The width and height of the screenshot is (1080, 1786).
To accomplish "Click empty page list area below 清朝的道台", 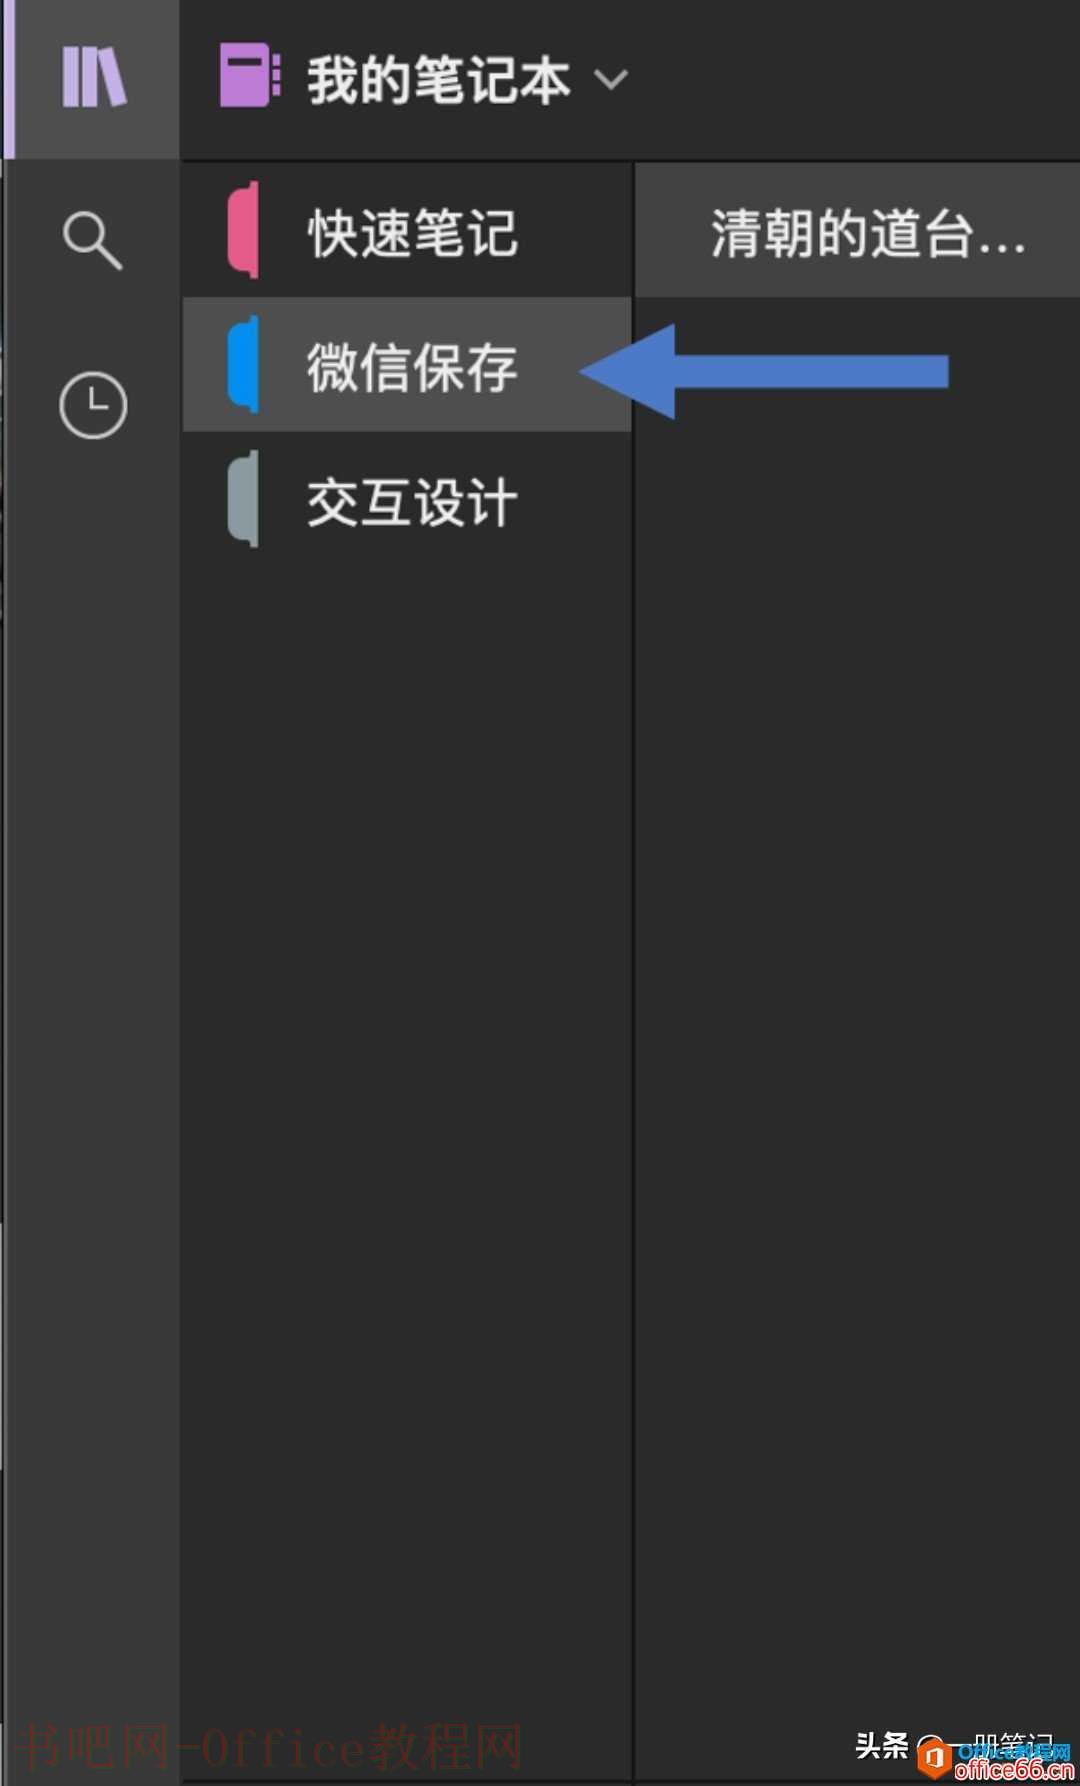I will coord(857,1000).
